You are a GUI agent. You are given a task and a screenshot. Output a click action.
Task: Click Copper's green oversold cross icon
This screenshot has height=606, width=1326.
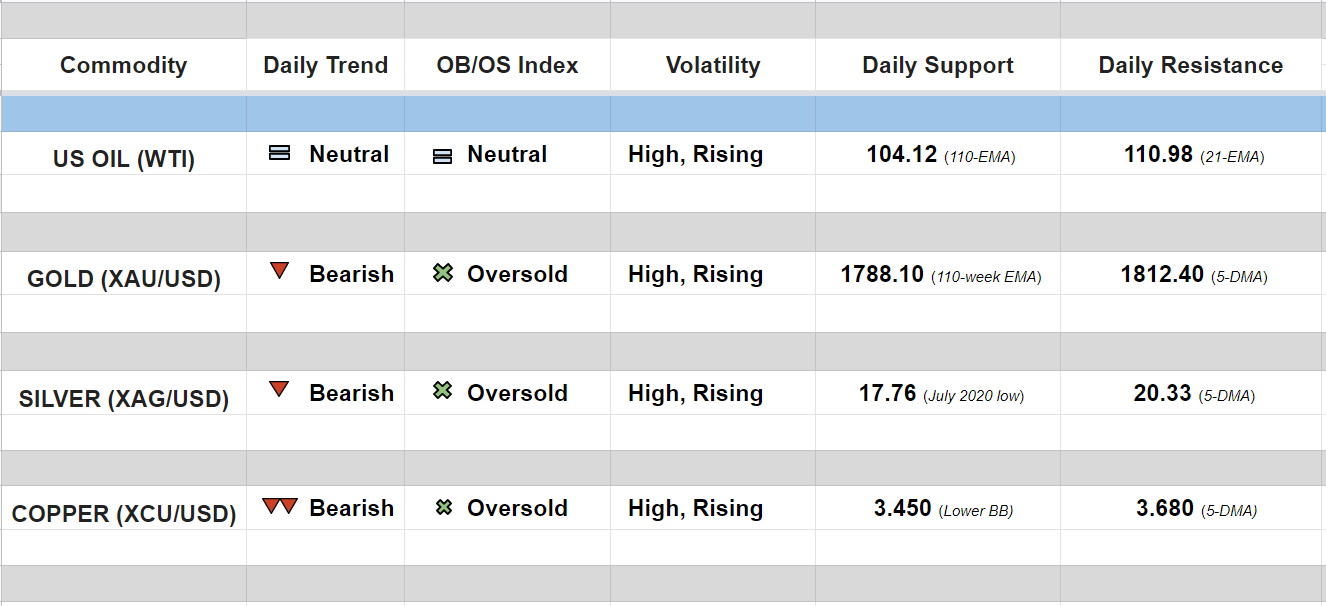pos(443,508)
